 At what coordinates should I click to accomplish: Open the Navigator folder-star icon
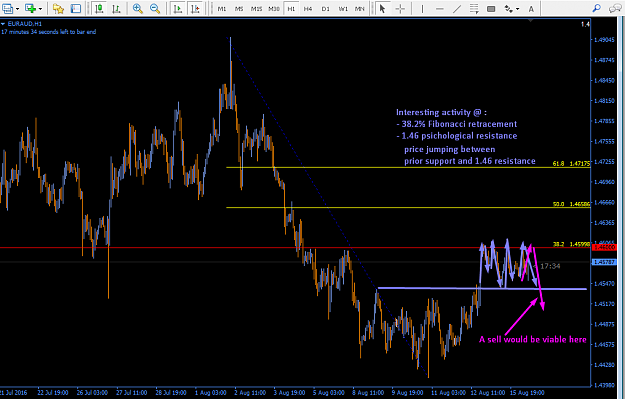(58, 8)
